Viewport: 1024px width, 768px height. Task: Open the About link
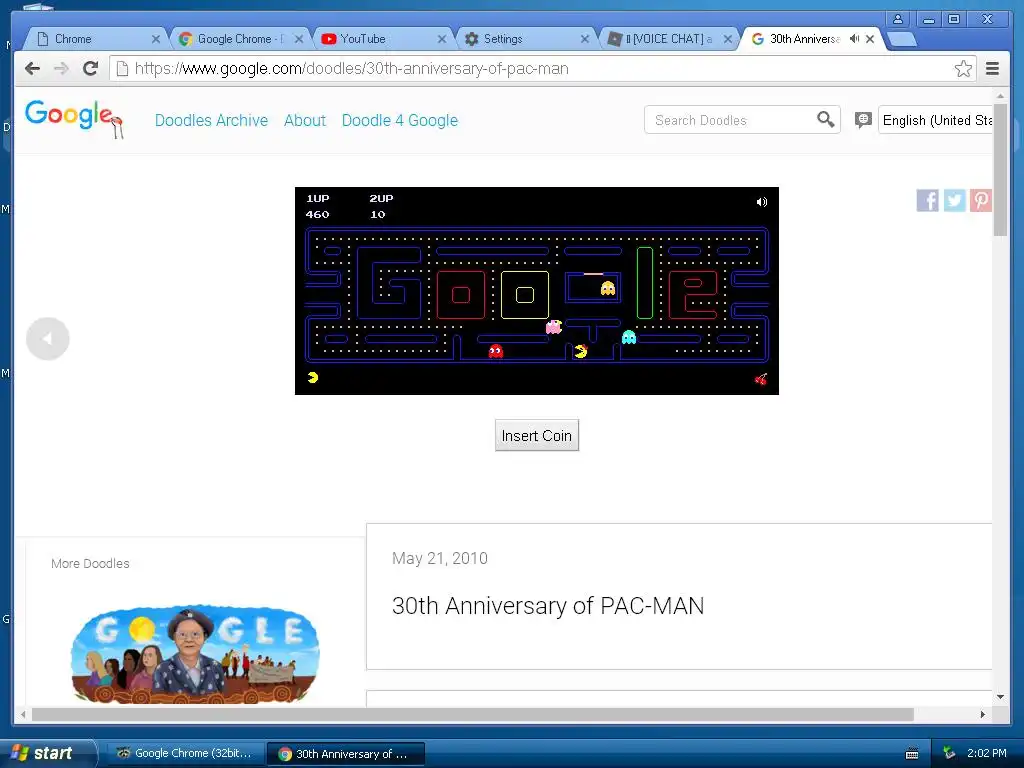pos(304,121)
